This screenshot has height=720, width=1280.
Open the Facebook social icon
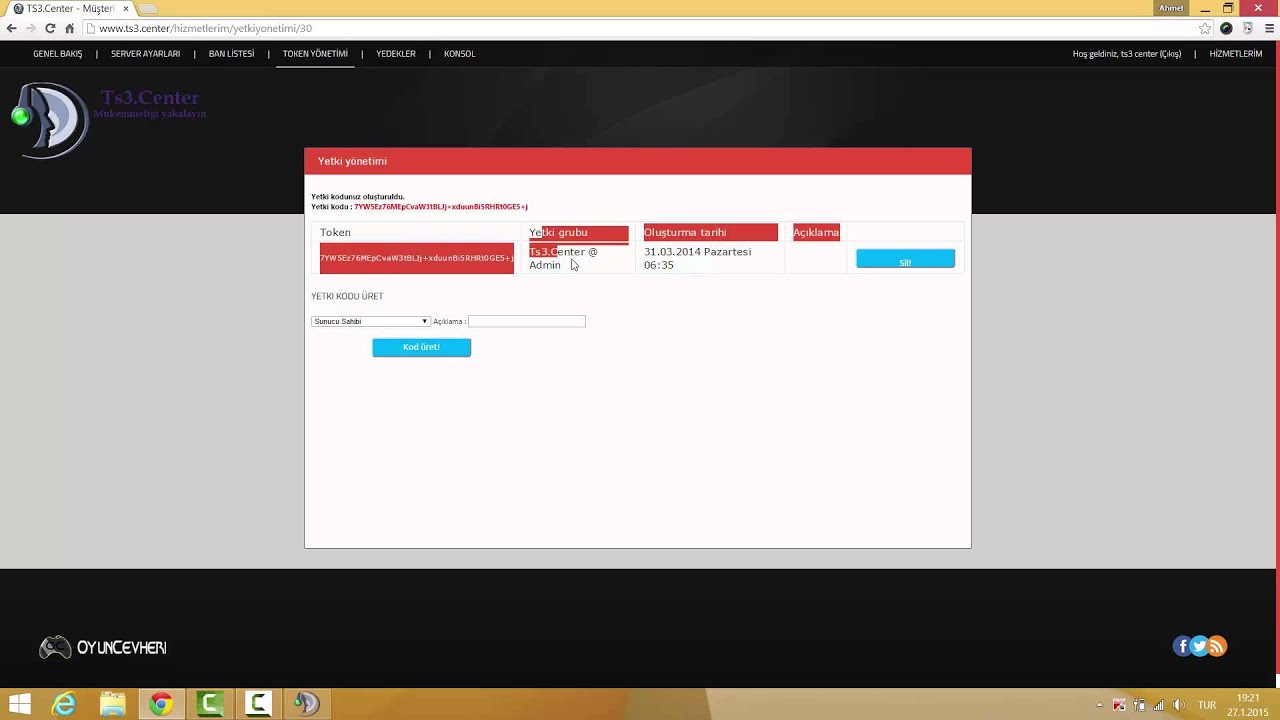(x=1182, y=646)
